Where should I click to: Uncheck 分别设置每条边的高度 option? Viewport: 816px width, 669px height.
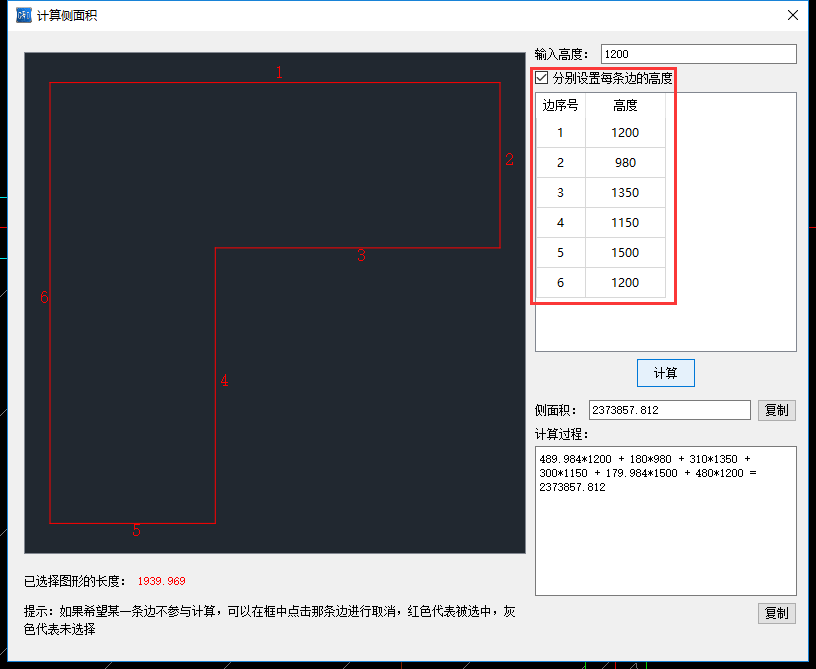[x=541, y=77]
